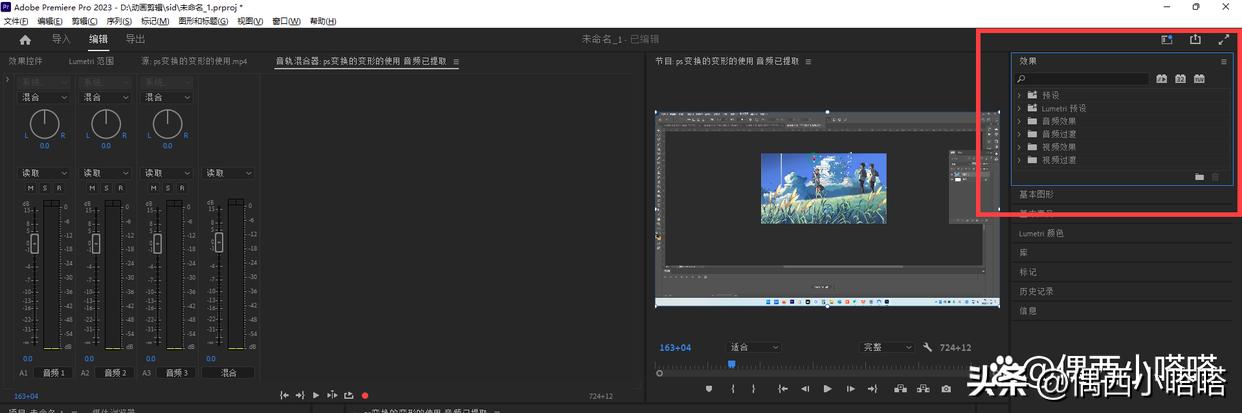This screenshot has width=1242, height=413.
Task: Open Effects panel menu icon
Action: tap(1223, 61)
